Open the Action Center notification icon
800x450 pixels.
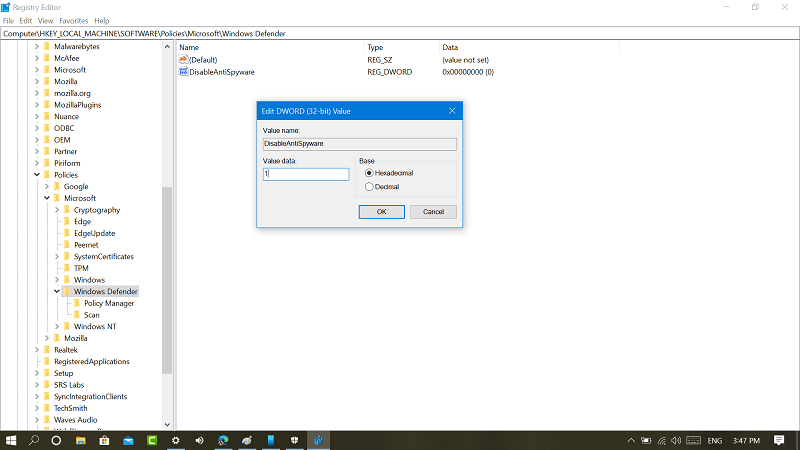779,440
